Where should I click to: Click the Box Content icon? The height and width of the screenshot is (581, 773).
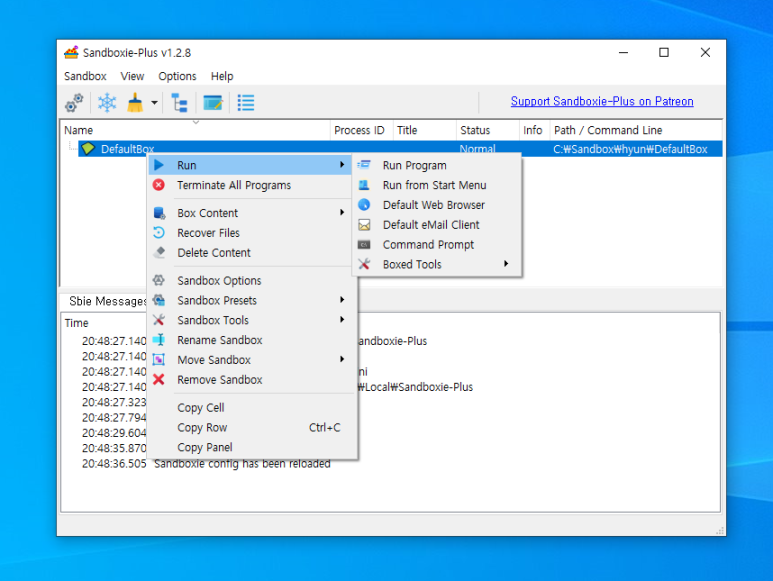coord(159,213)
